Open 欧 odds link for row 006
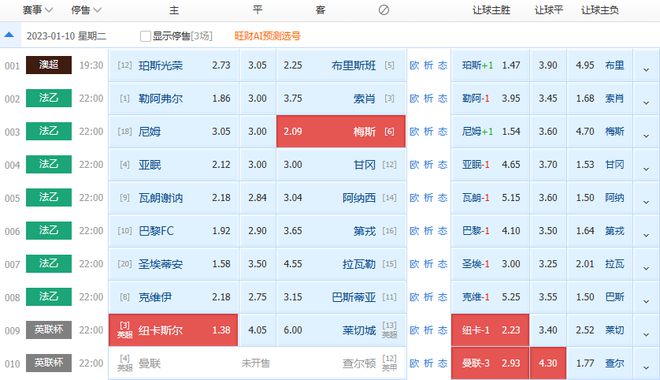This screenshot has width=660, height=380. 414,231
